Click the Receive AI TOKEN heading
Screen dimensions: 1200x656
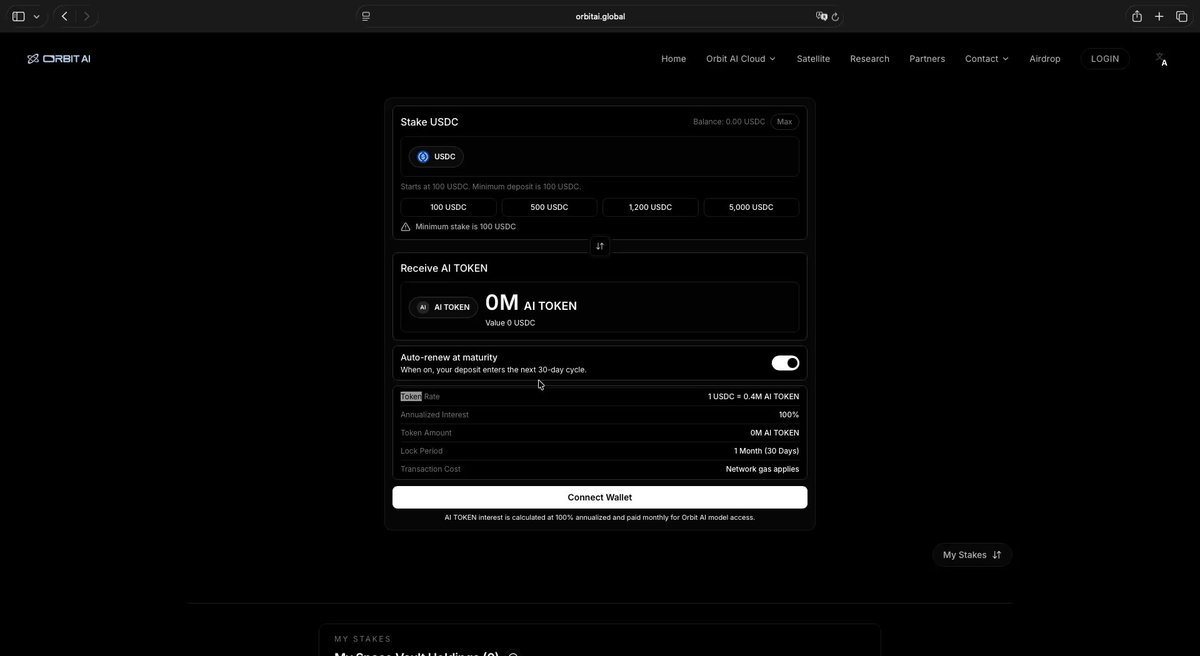(444, 268)
